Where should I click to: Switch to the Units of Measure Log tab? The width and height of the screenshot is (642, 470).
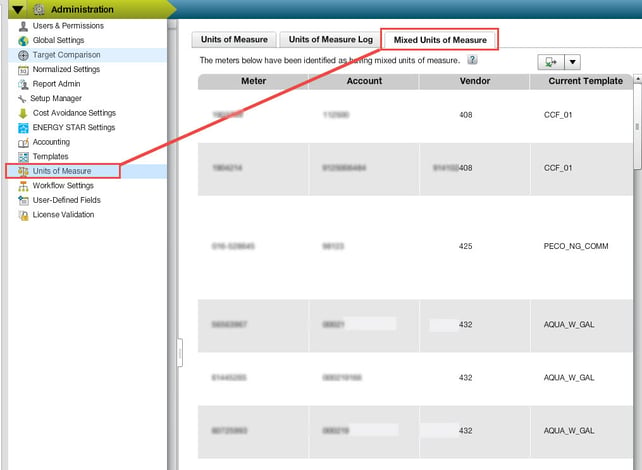(330, 40)
